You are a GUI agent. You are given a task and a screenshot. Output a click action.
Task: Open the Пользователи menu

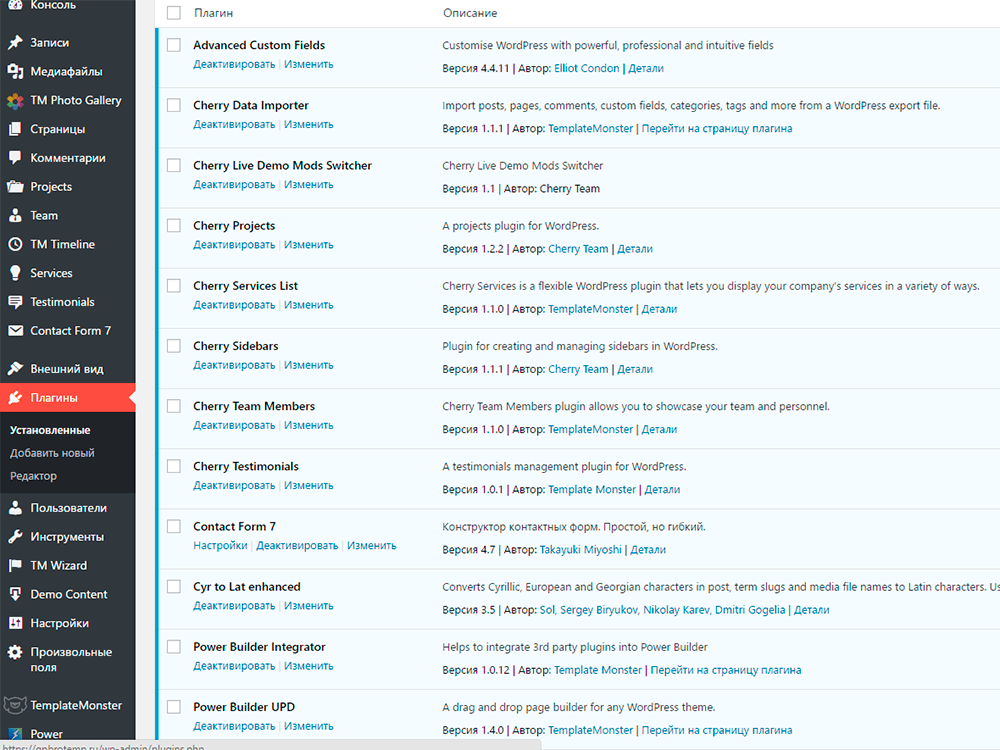[x=69, y=508]
